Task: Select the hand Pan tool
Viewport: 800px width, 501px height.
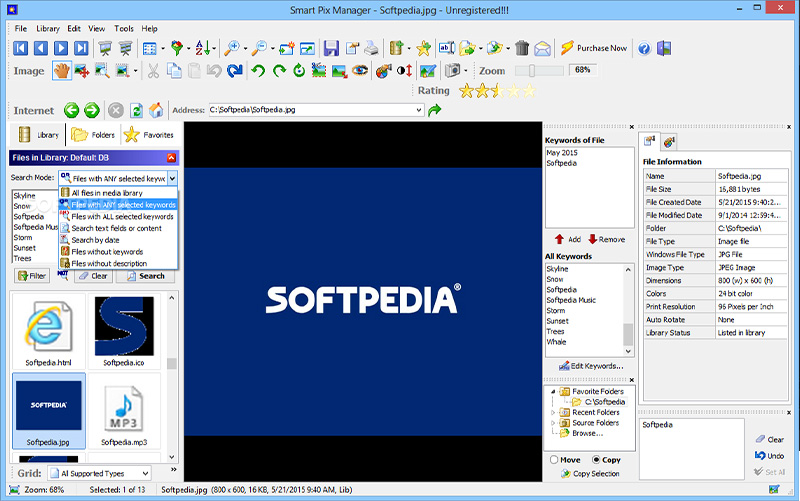Action: pos(62,71)
